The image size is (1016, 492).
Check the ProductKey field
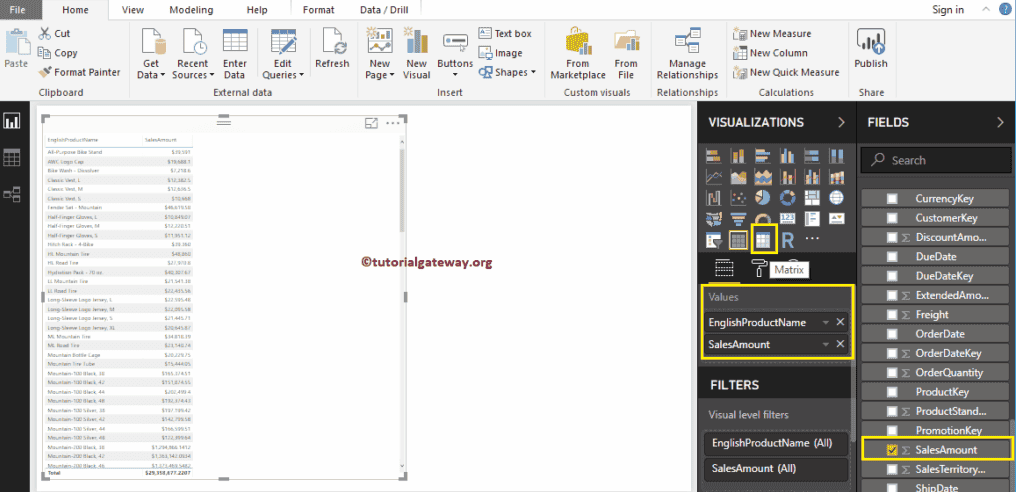[x=892, y=392]
